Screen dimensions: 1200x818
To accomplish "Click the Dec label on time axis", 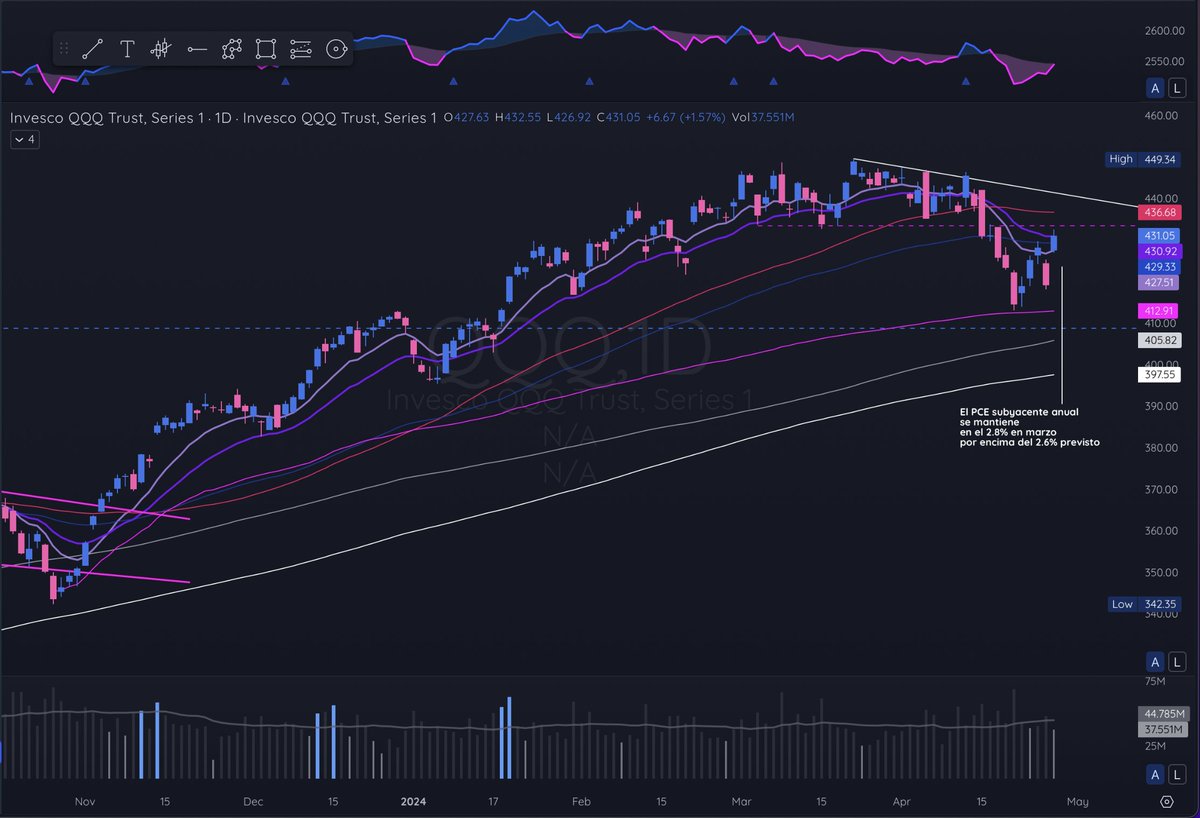I will pos(252,802).
